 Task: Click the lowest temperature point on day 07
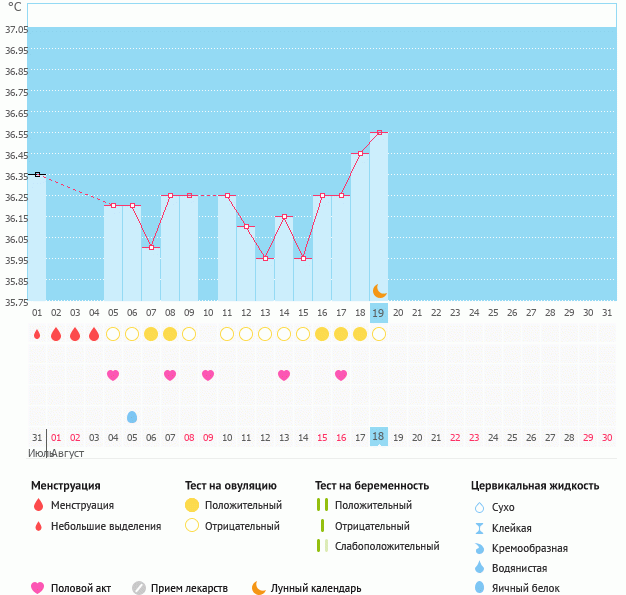[151, 247]
